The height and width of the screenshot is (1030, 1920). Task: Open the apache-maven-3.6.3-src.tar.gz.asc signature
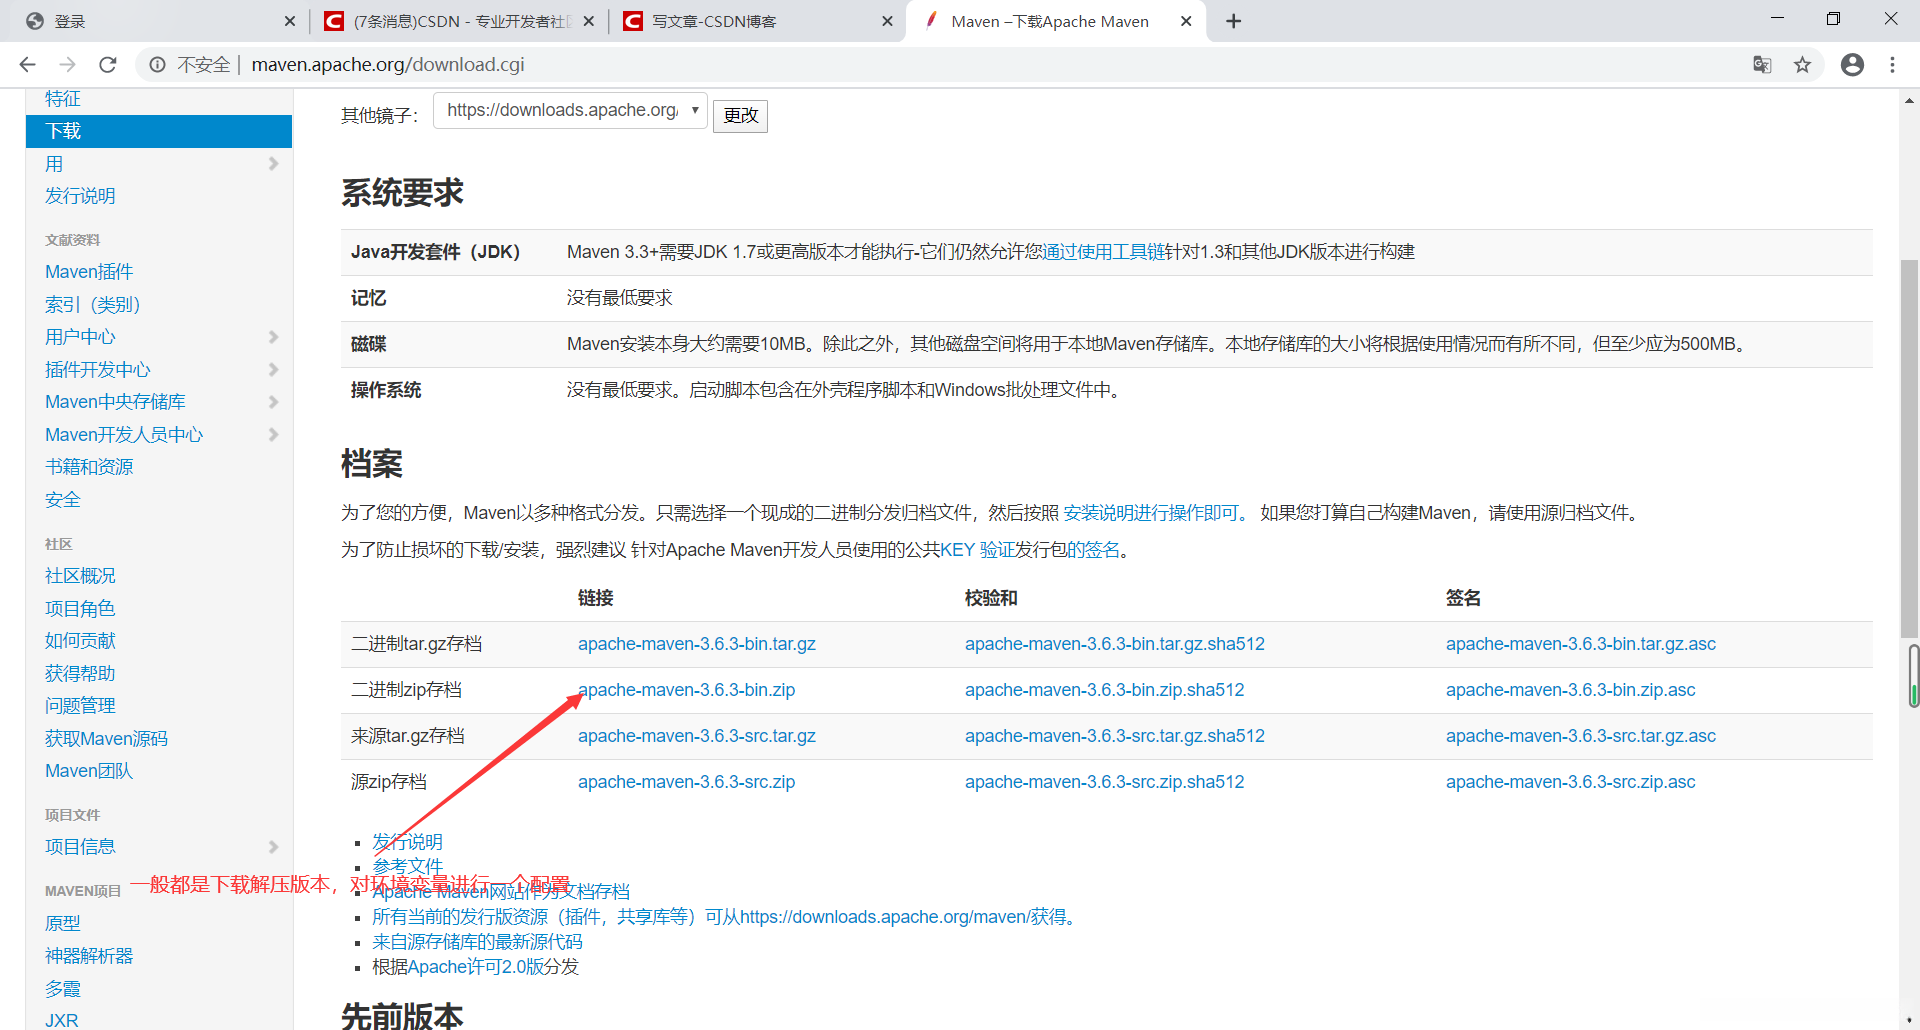point(1581,736)
